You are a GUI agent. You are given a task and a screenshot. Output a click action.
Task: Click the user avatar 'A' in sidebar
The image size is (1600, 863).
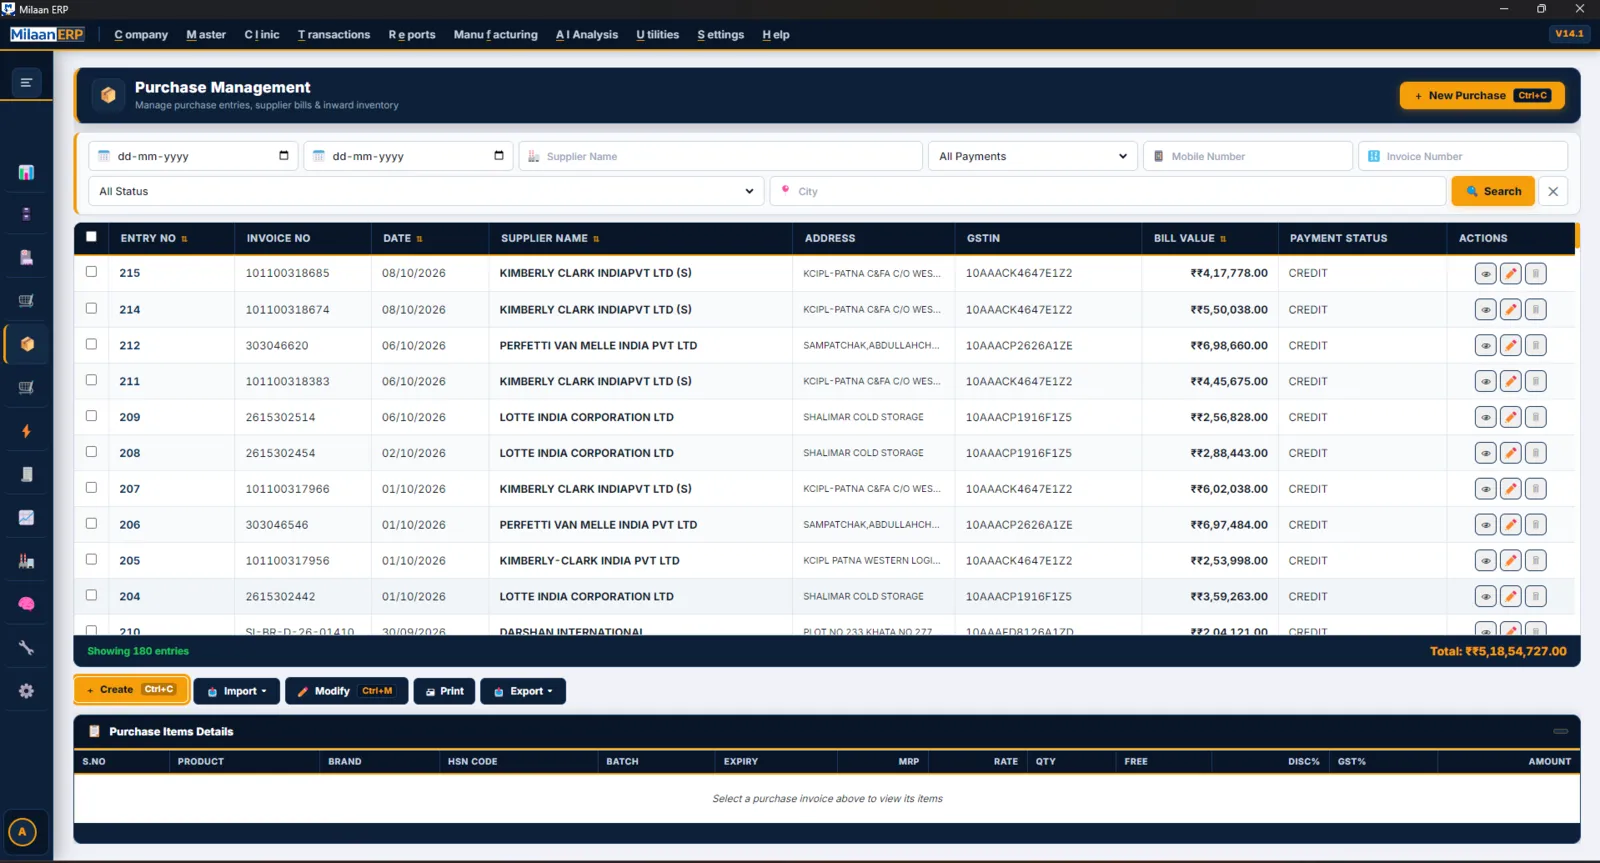pos(22,832)
